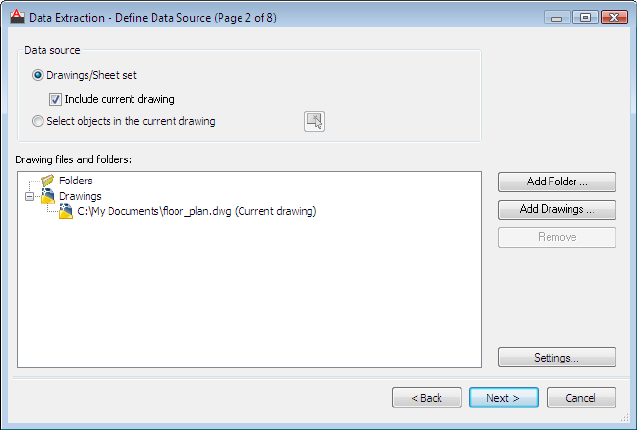The image size is (637, 430).
Task: Choose Select objects in the current drawing
Action: [38, 122]
